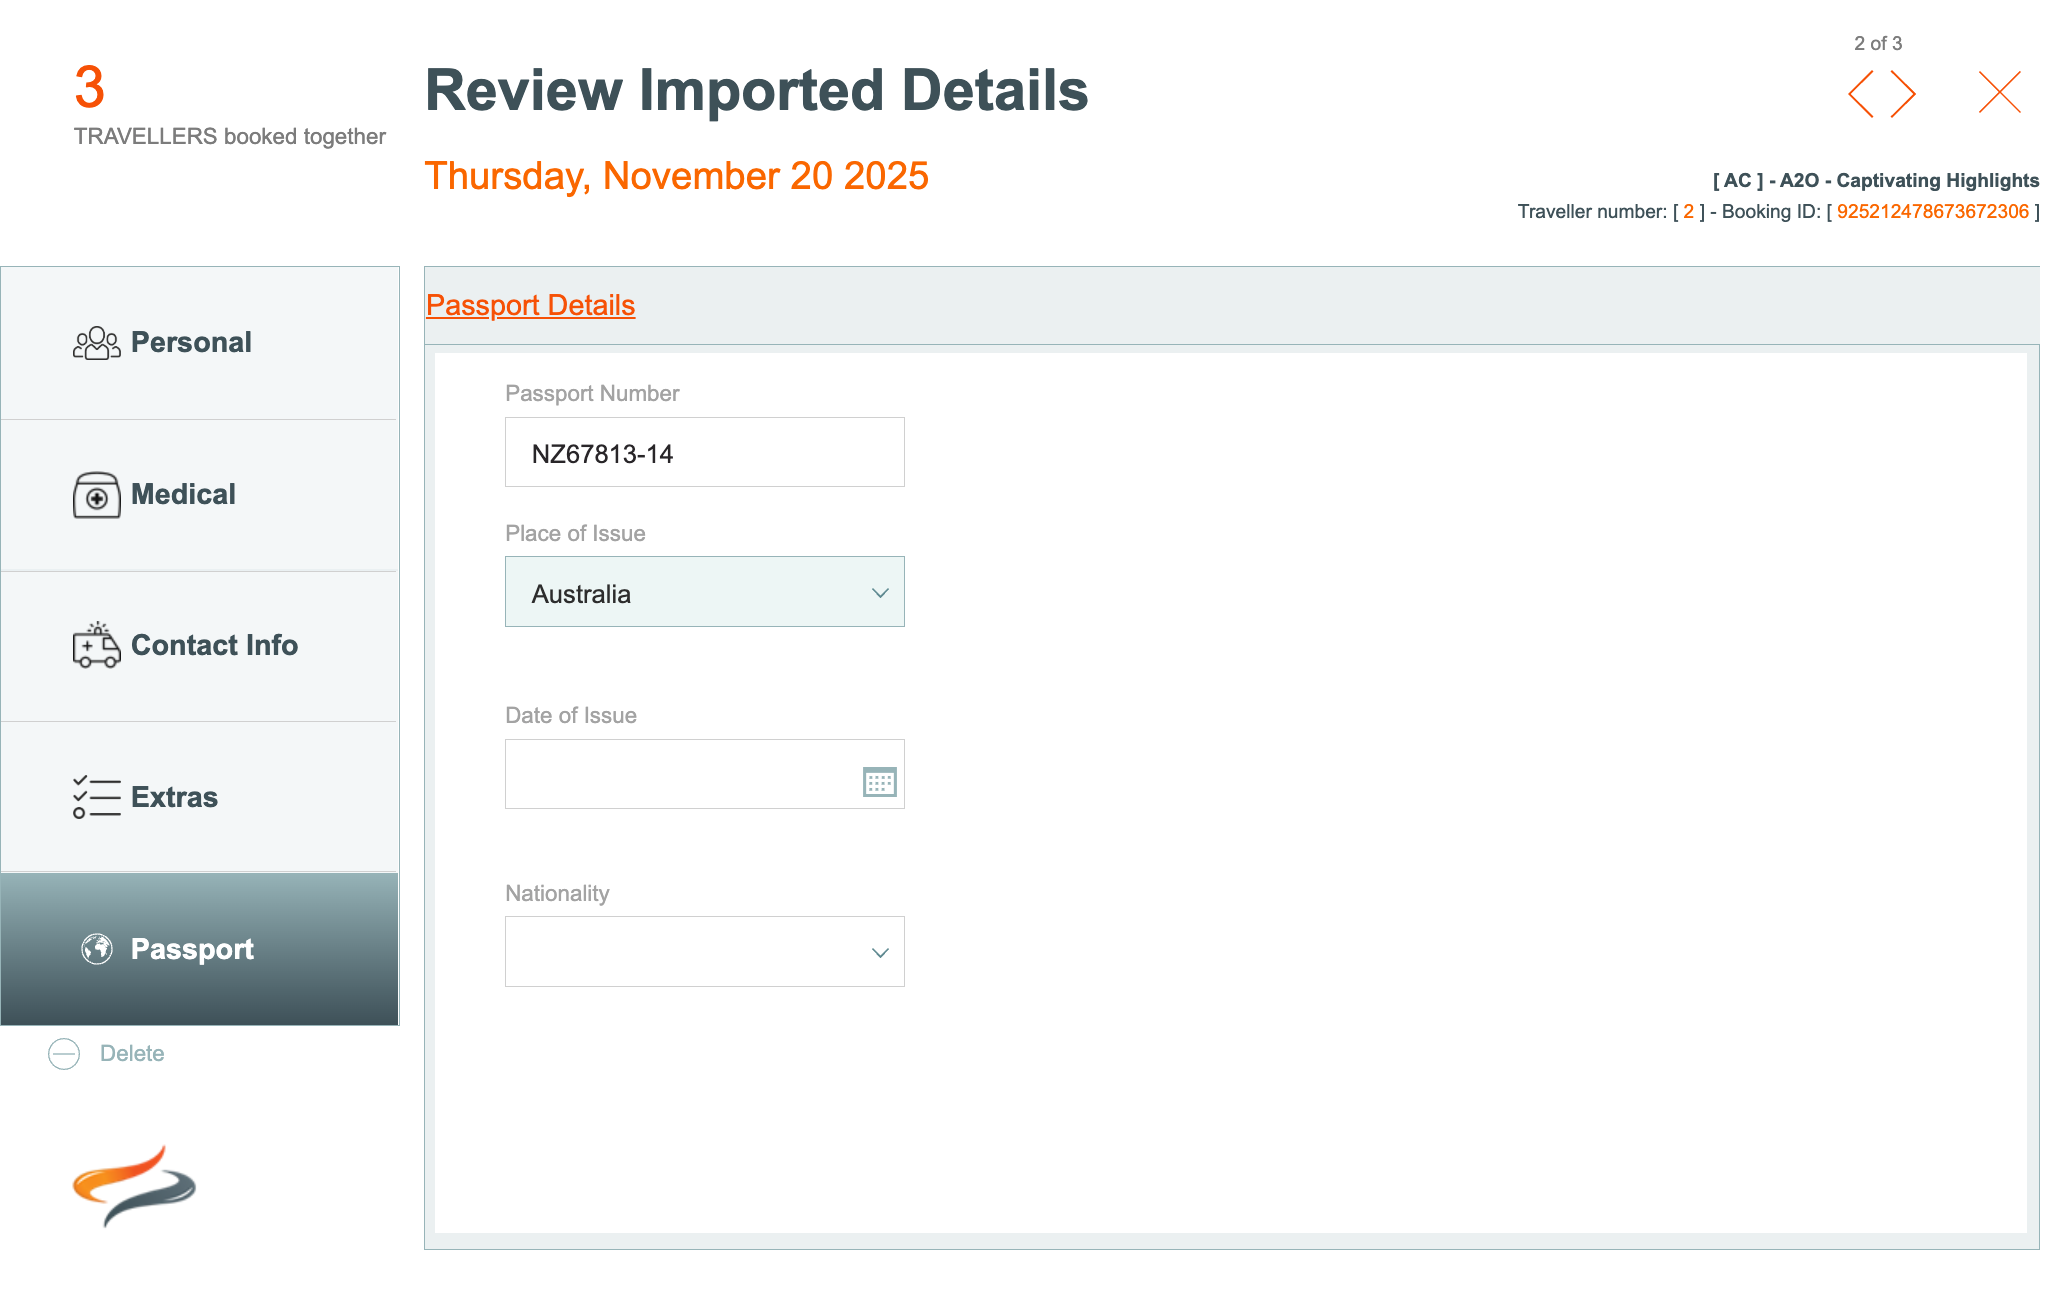The image size is (2064, 1296).
Task: Expand the Place of Issue dropdown
Action: (704, 592)
